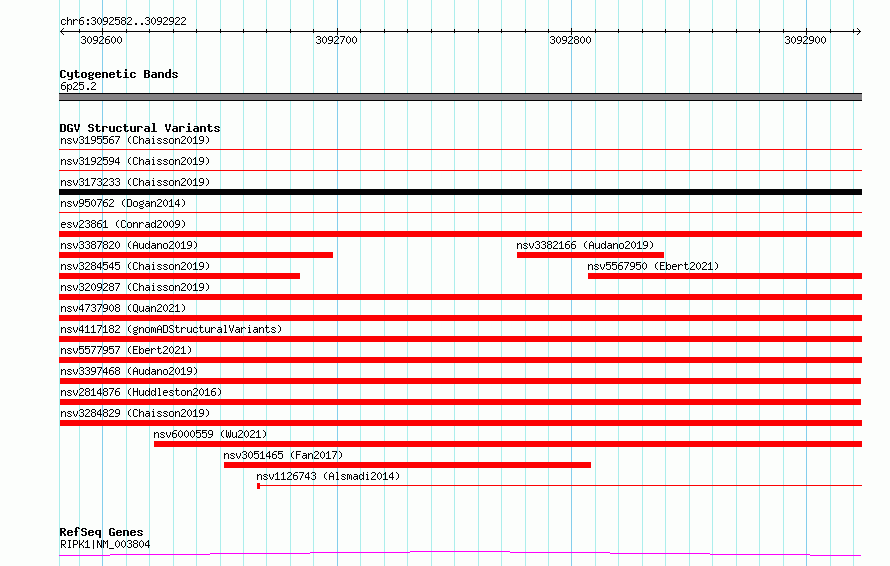Click the 3092700 ruler position label
The image size is (890, 566).
[x=336, y=40]
